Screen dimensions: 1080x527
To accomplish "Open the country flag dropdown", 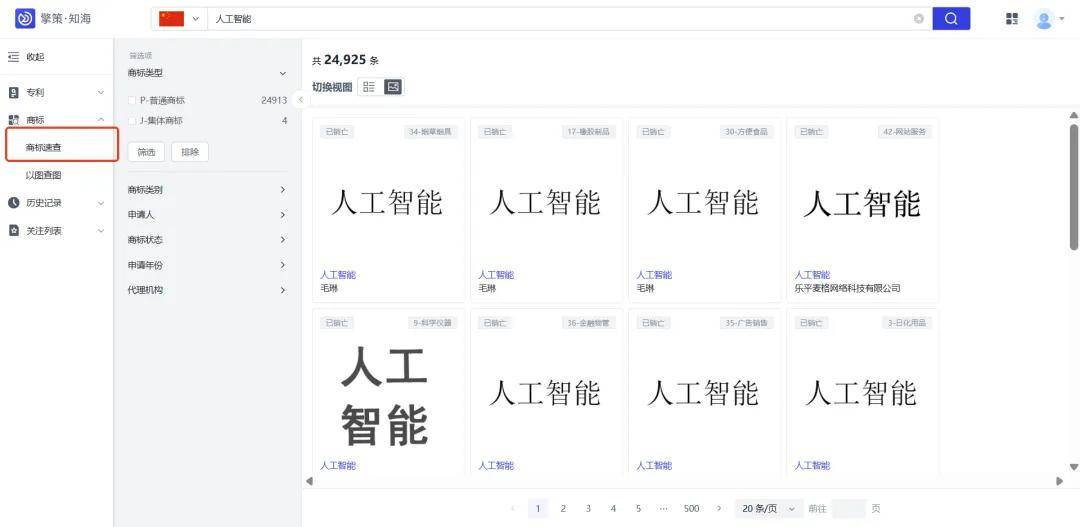I will tap(179, 19).
